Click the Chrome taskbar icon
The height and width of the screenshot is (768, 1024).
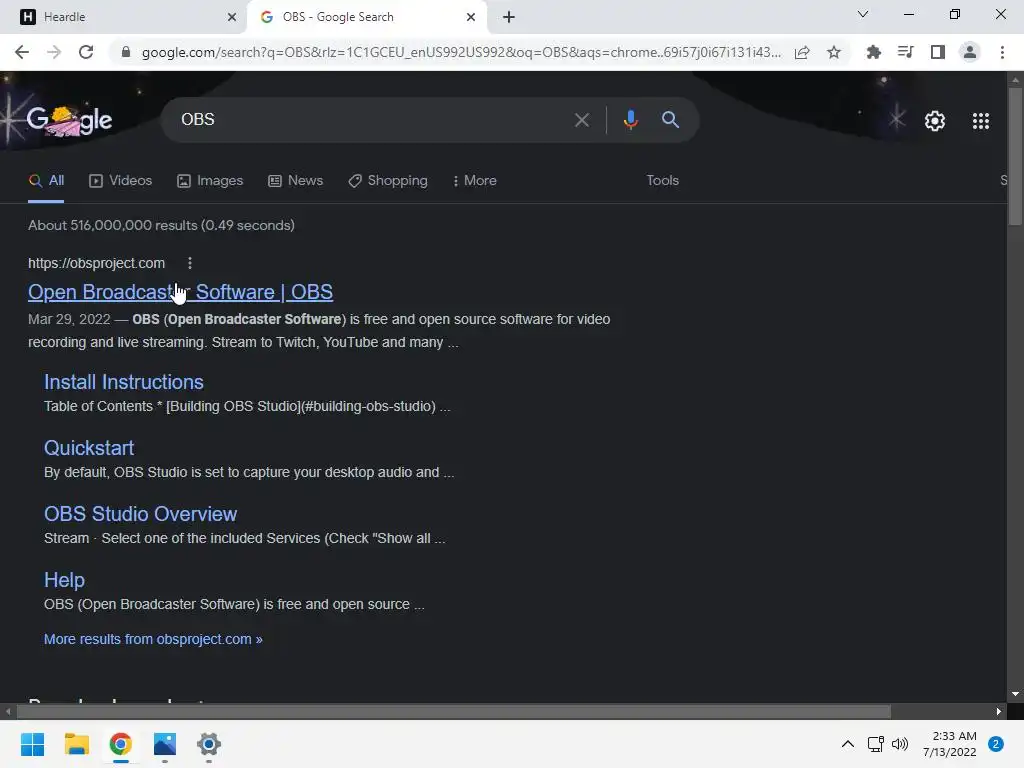point(121,744)
